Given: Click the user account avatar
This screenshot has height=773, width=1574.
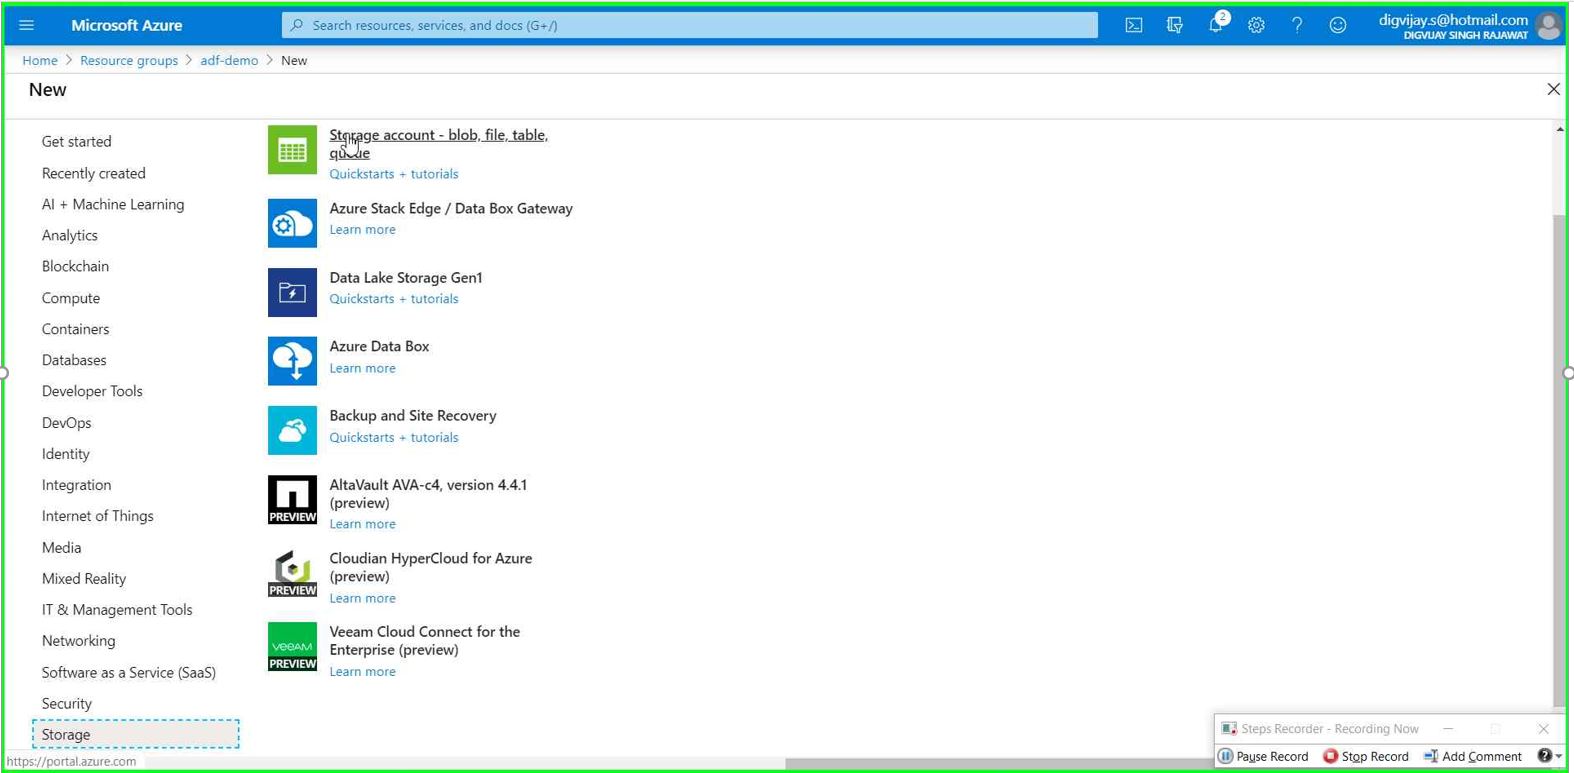Looking at the screenshot, I should [x=1549, y=26].
